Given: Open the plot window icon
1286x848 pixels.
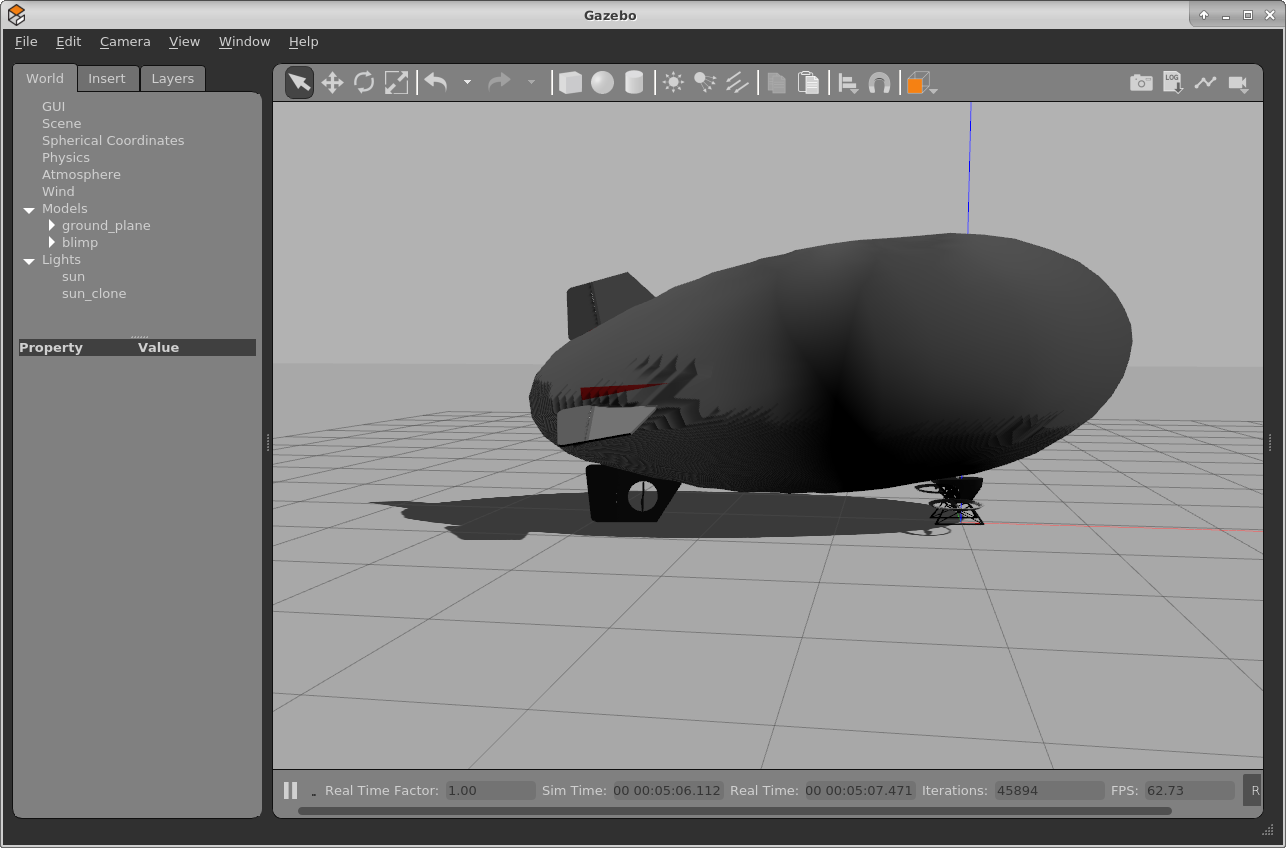Looking at the screenshot, I should click(1205, 83).
